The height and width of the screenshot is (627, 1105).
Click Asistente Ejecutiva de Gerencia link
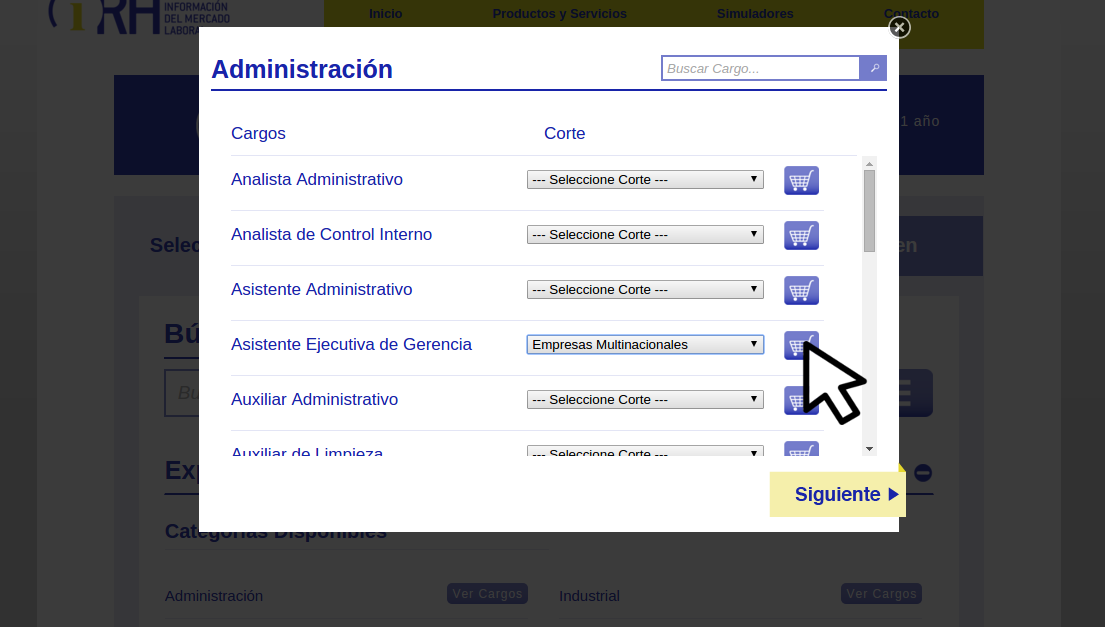(x=351, y=344)
